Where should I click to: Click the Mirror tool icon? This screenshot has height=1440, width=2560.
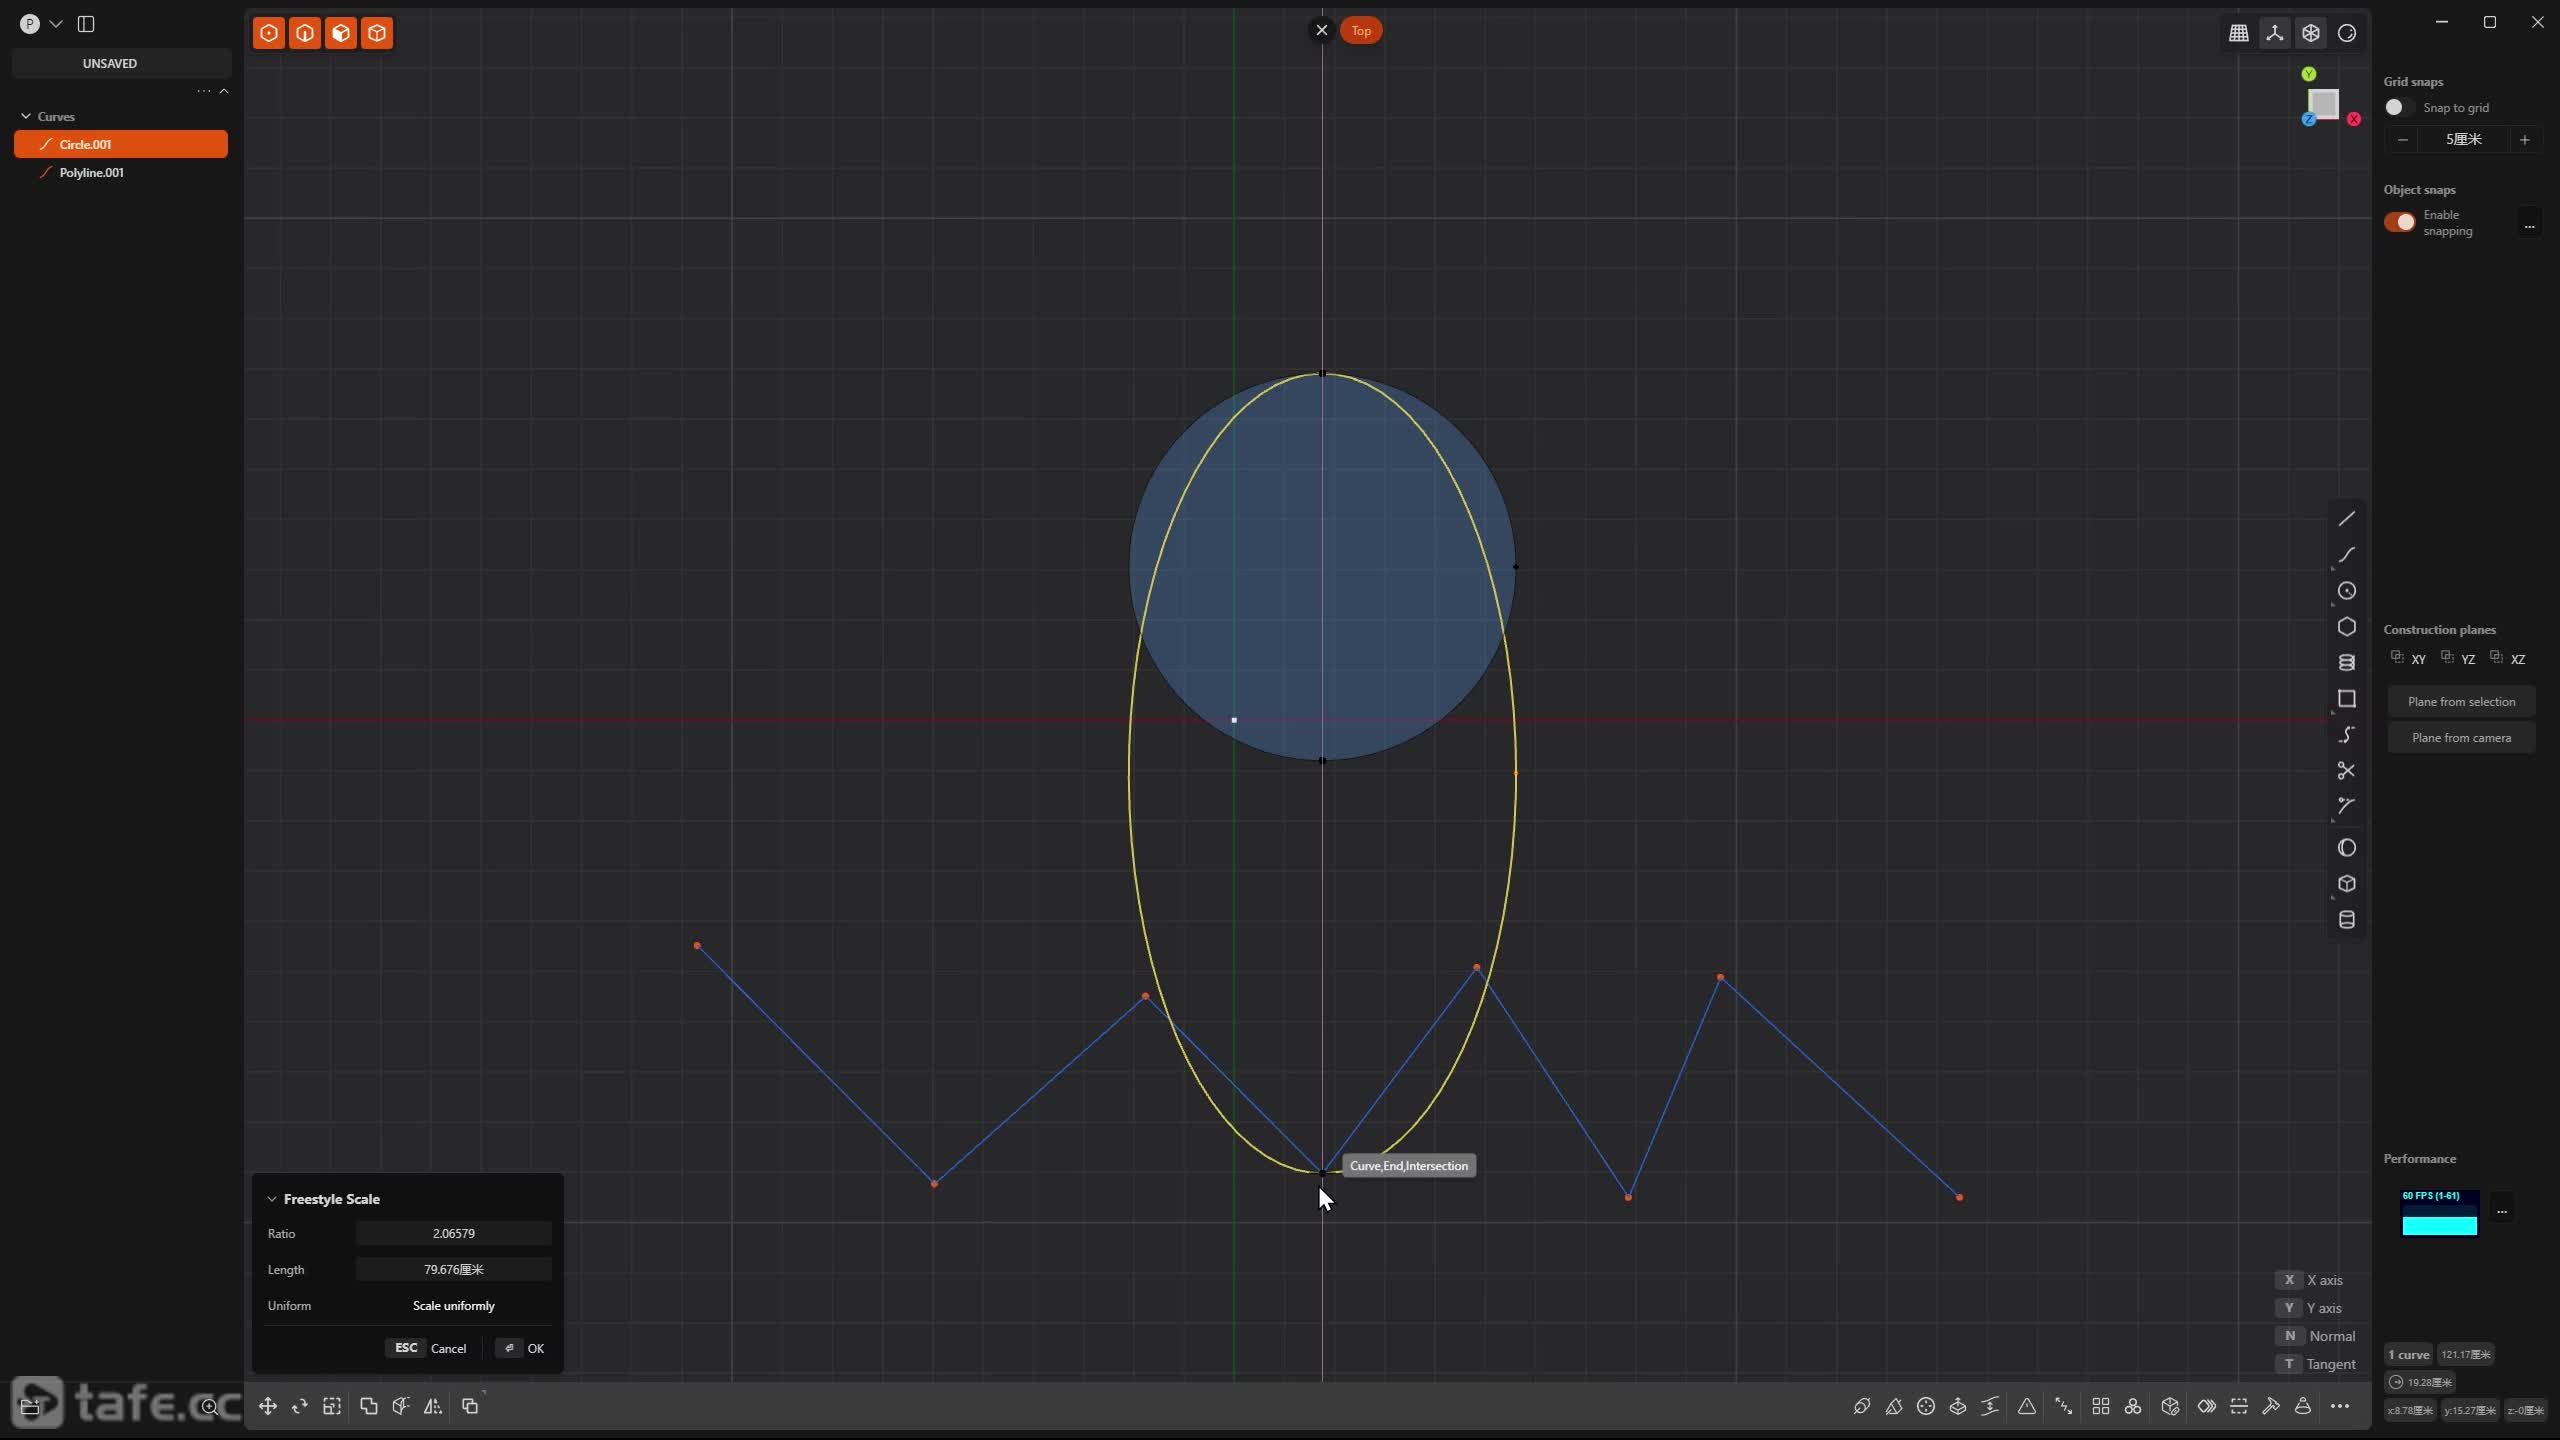[433, 1406]
